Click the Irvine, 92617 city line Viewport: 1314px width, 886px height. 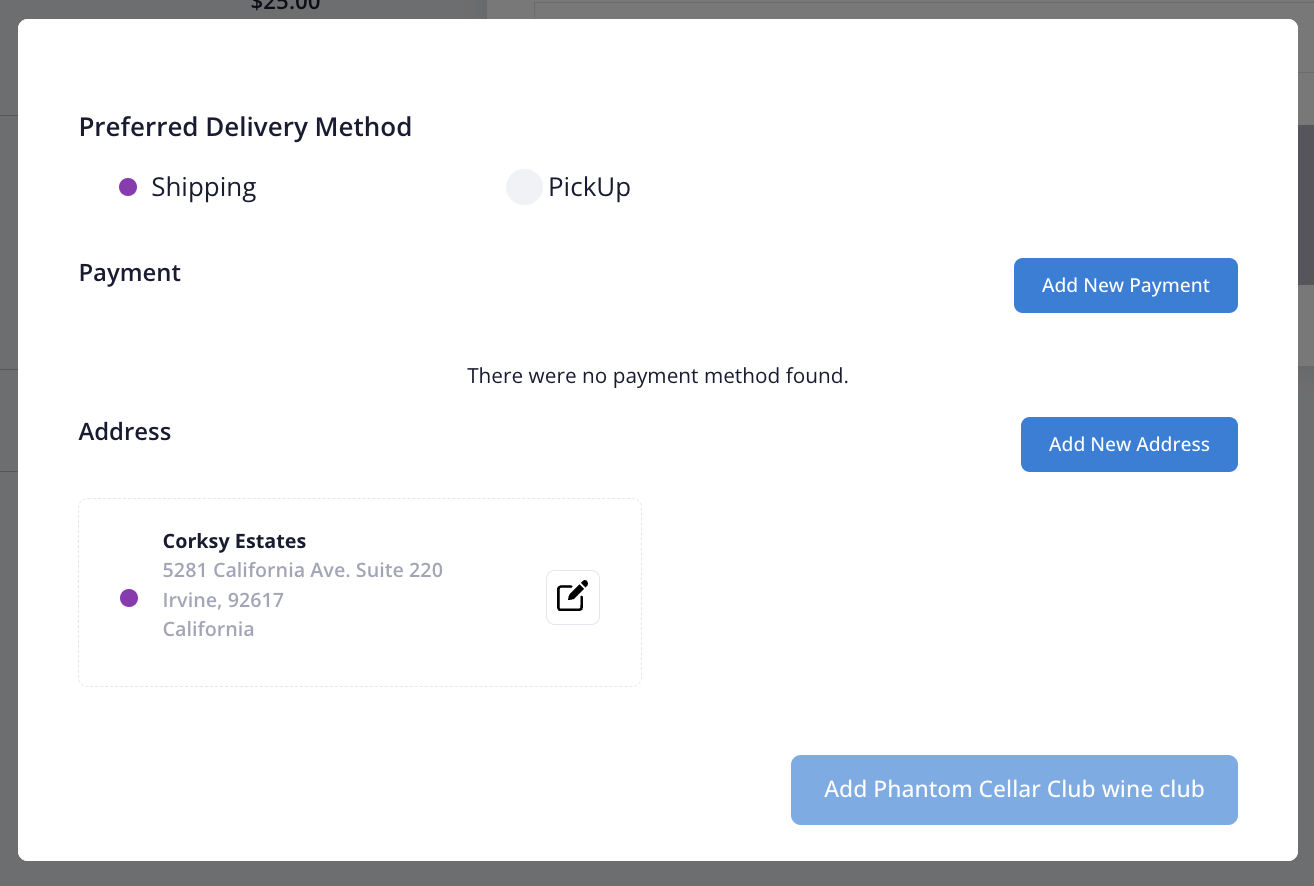[x=223, y=600]
